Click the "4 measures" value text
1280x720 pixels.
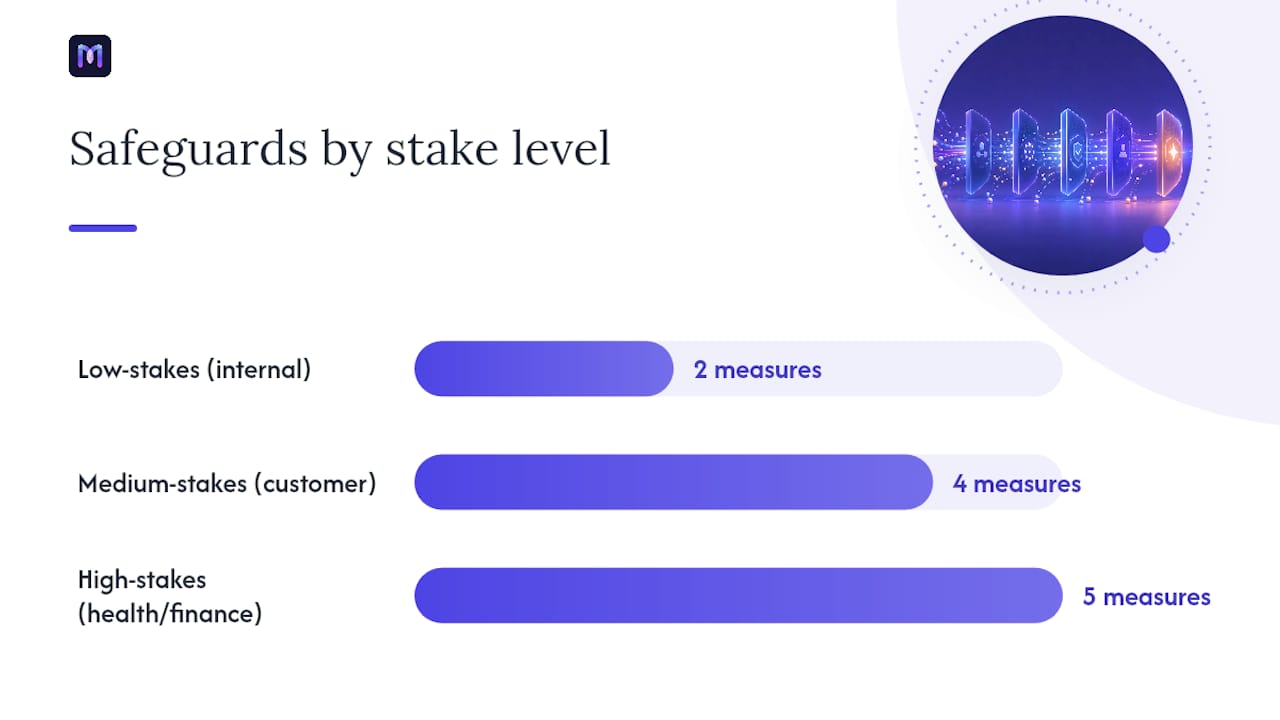(1017, 484)
